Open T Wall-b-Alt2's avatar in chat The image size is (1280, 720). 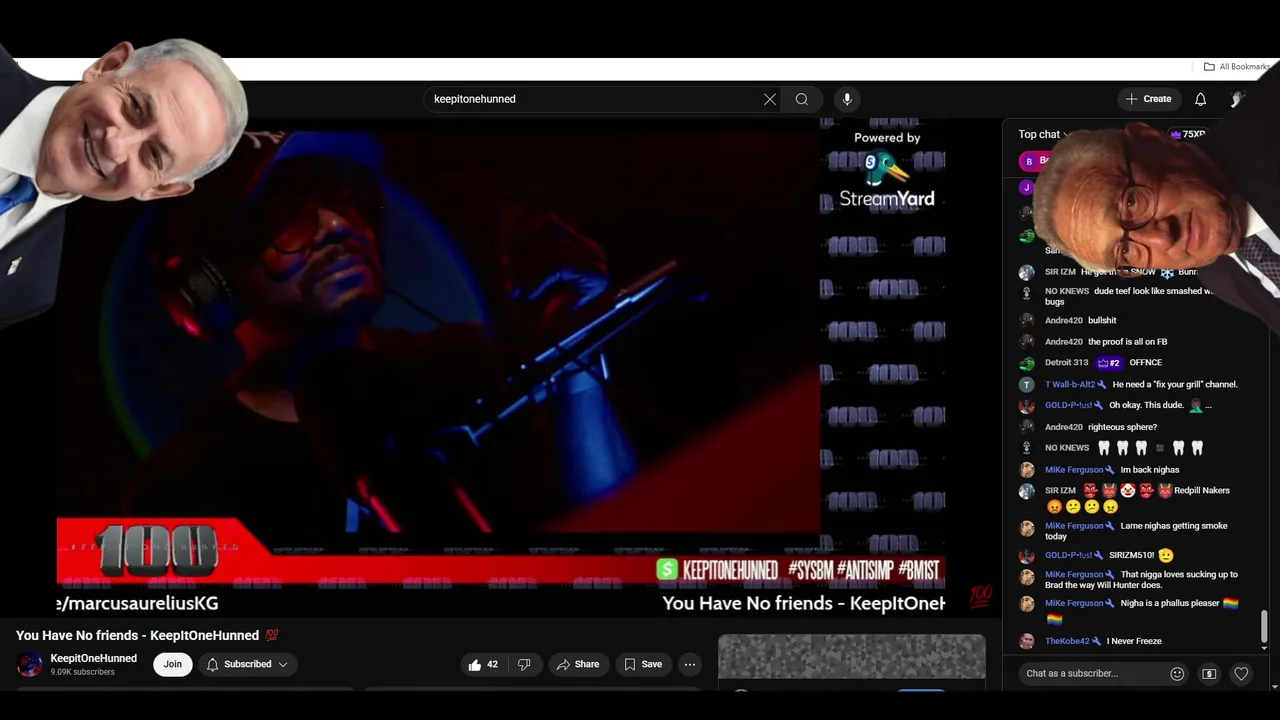(1027, 385)
